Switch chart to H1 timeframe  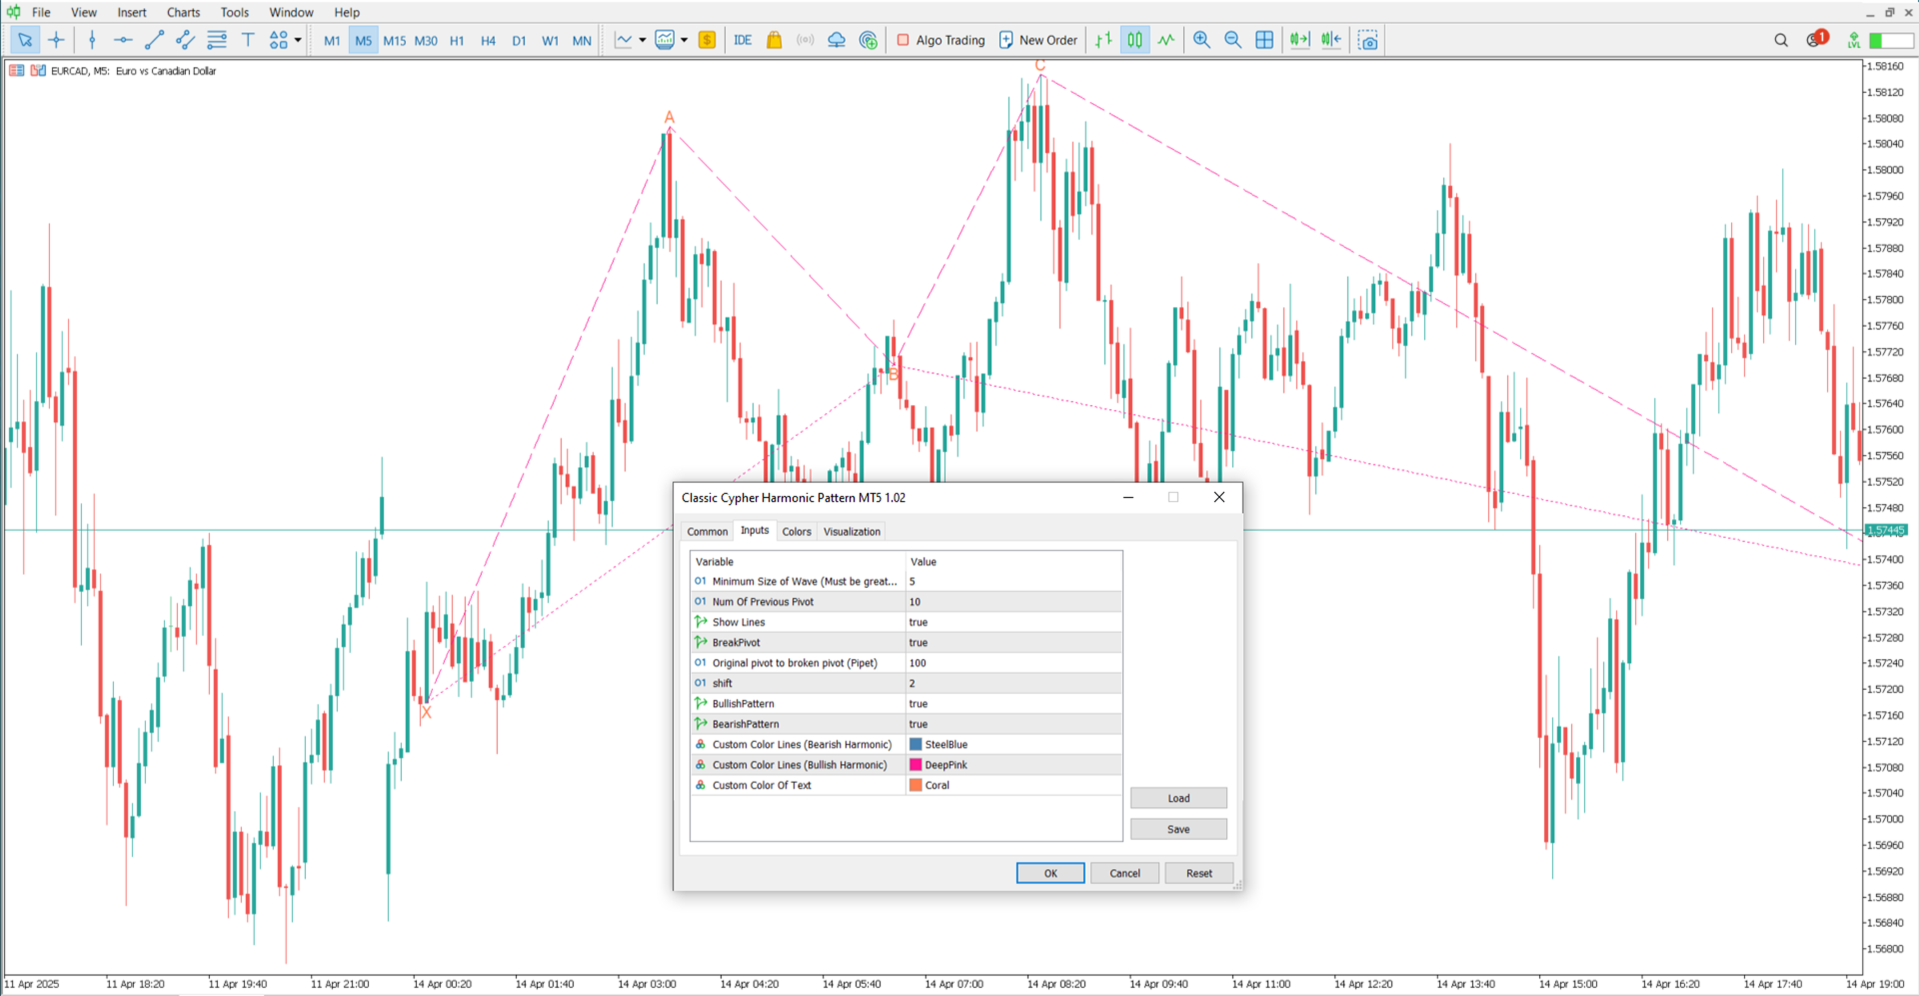pos(457,41)
